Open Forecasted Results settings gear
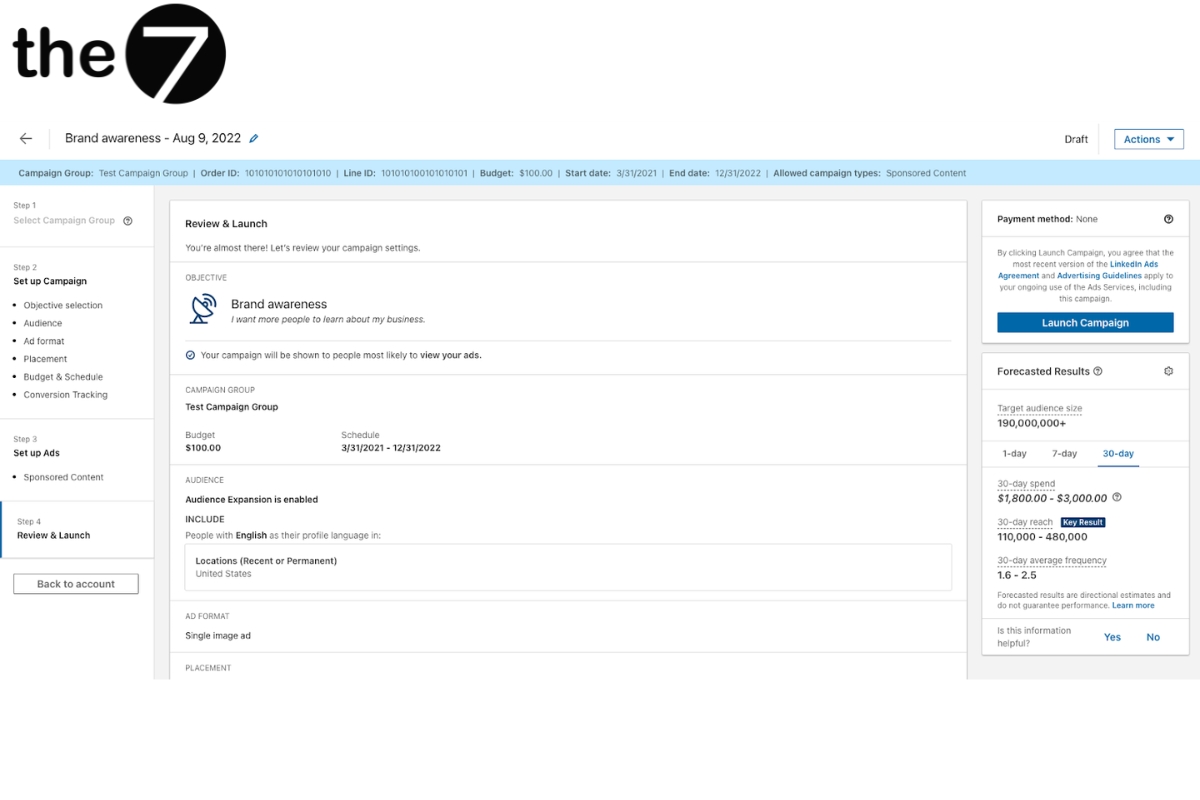1200x800 pixels. (1168, 371)
